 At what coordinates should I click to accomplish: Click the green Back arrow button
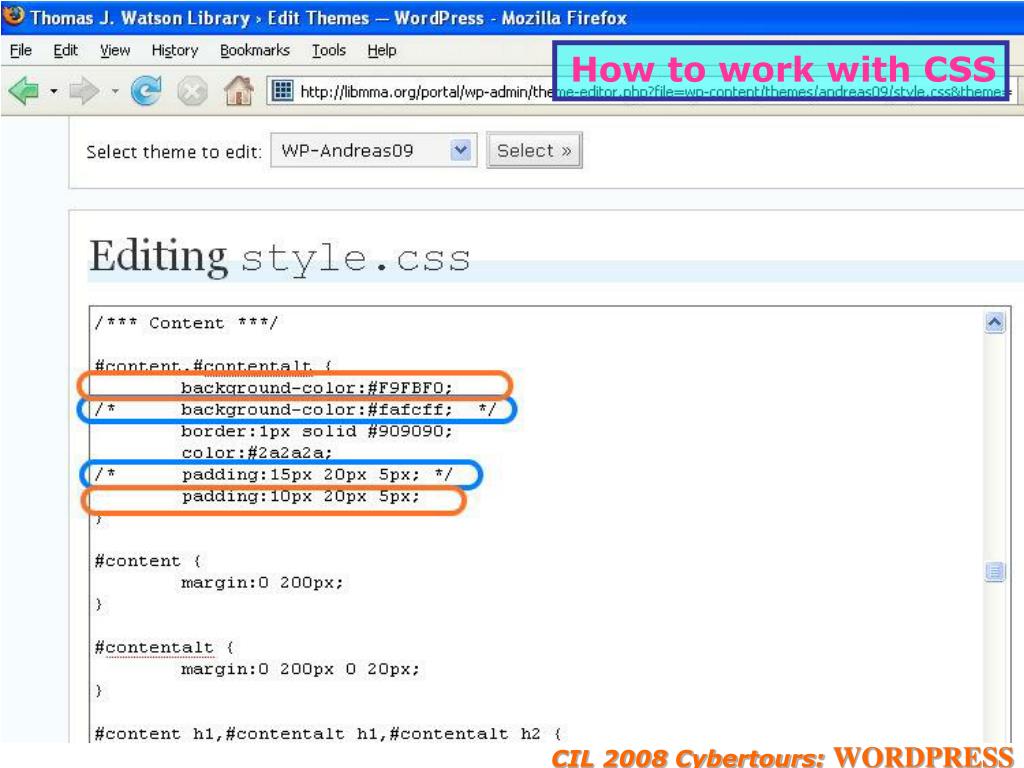click(x=24, y=91)
